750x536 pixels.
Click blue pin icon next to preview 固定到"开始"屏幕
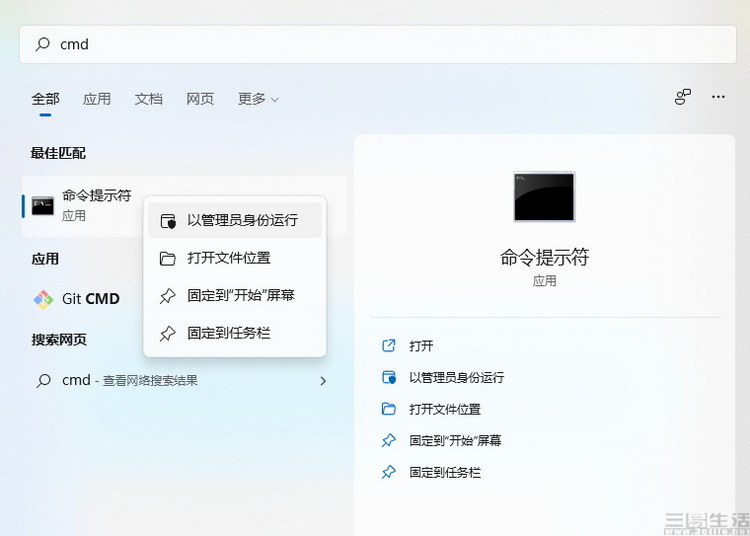pyautogui.click(x=389, y=440)
